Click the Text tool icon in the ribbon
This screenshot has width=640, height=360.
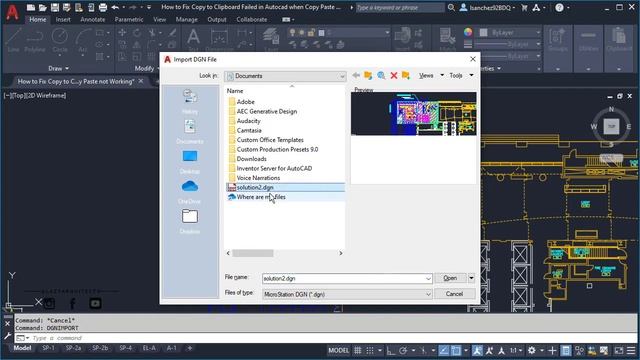click(x=193, y=39)
